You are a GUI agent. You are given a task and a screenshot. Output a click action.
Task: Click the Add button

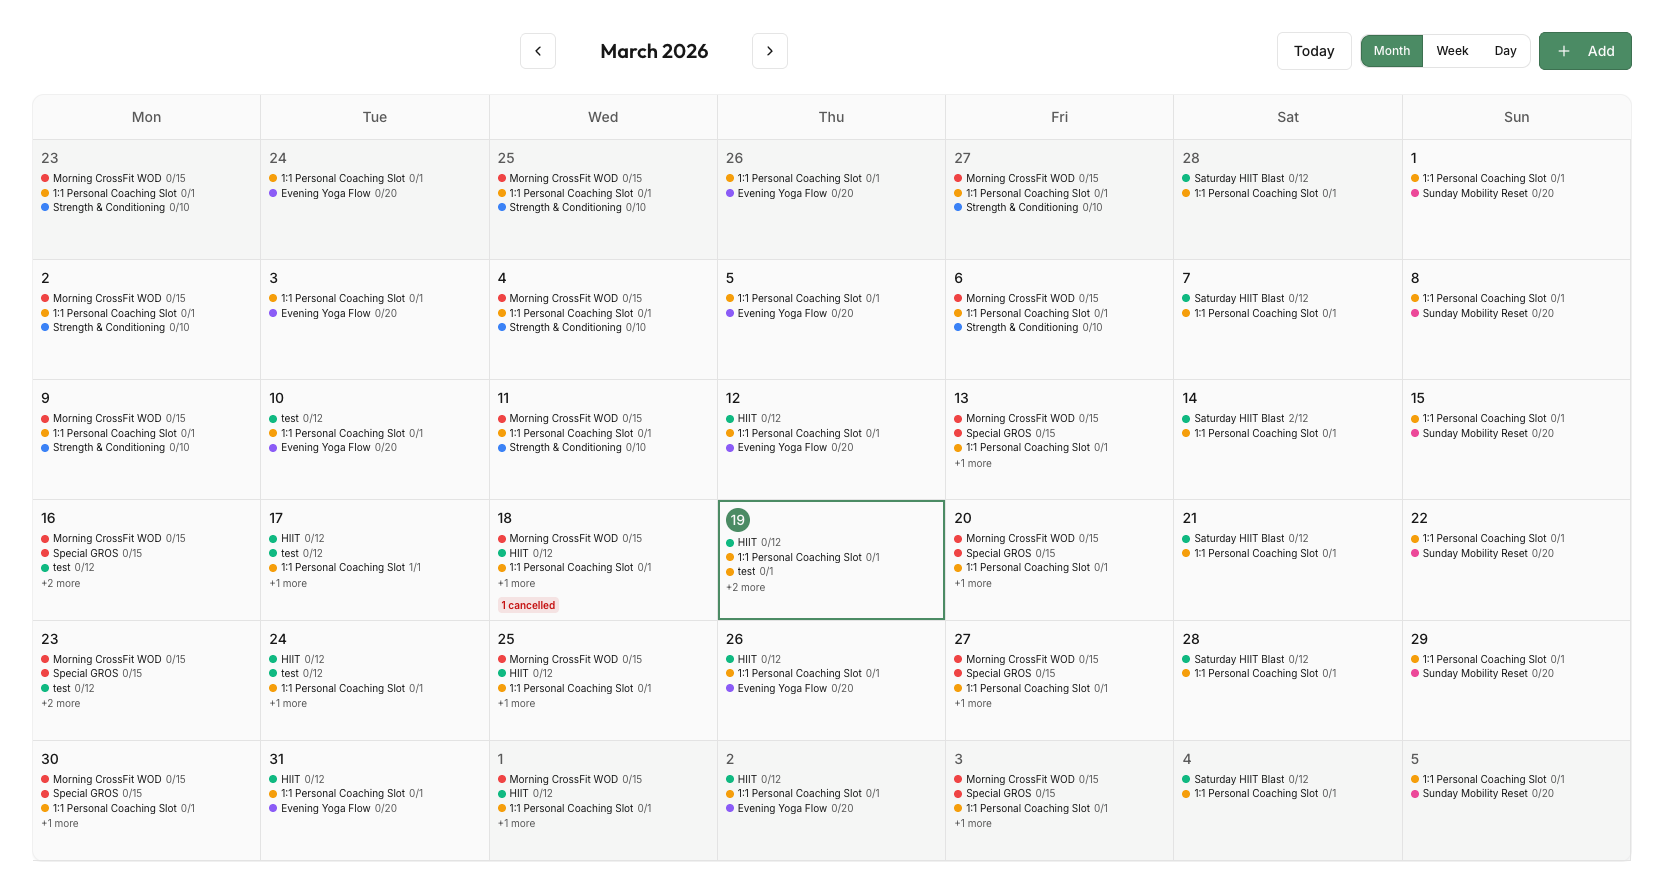click(x=1585, y=51)
